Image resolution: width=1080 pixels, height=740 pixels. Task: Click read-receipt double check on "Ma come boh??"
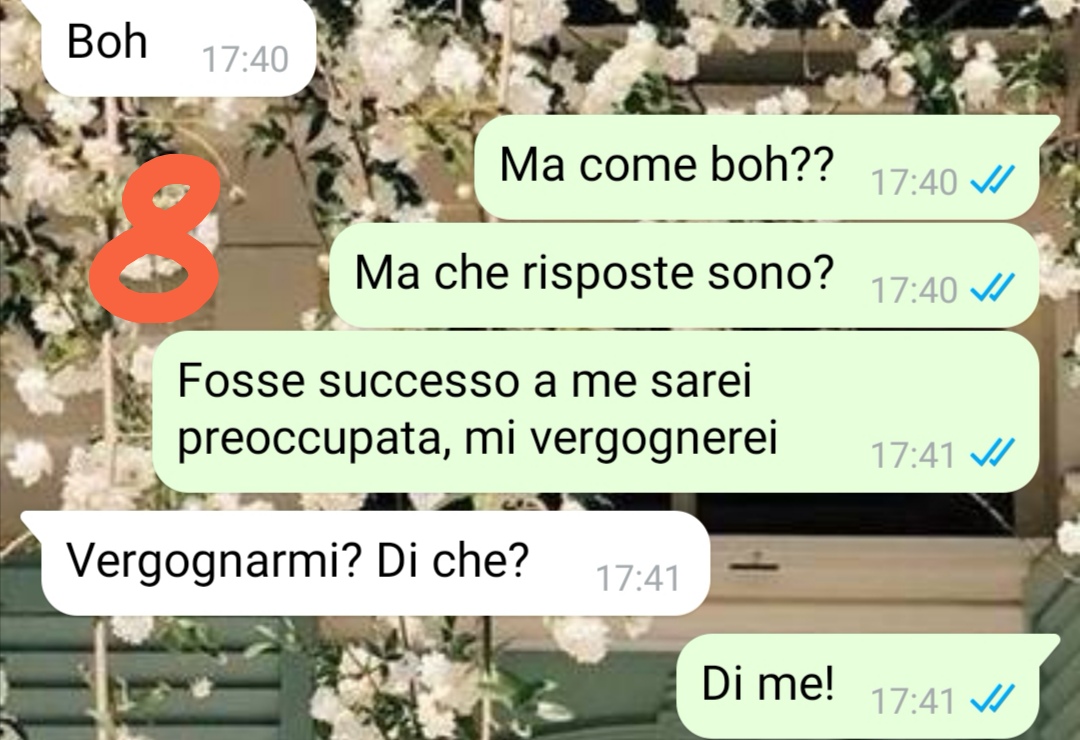992,182
